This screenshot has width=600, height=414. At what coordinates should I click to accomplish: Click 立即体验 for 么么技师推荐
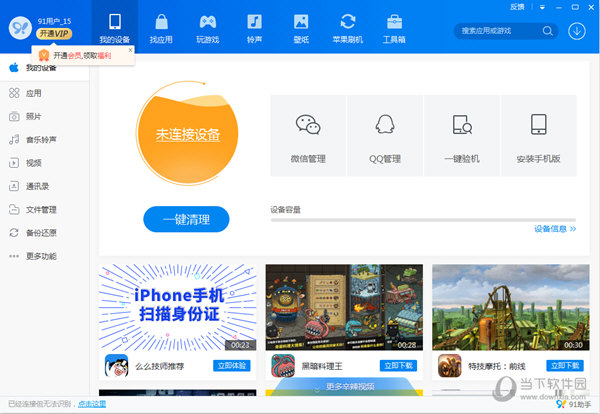click(x=232, y=365)
